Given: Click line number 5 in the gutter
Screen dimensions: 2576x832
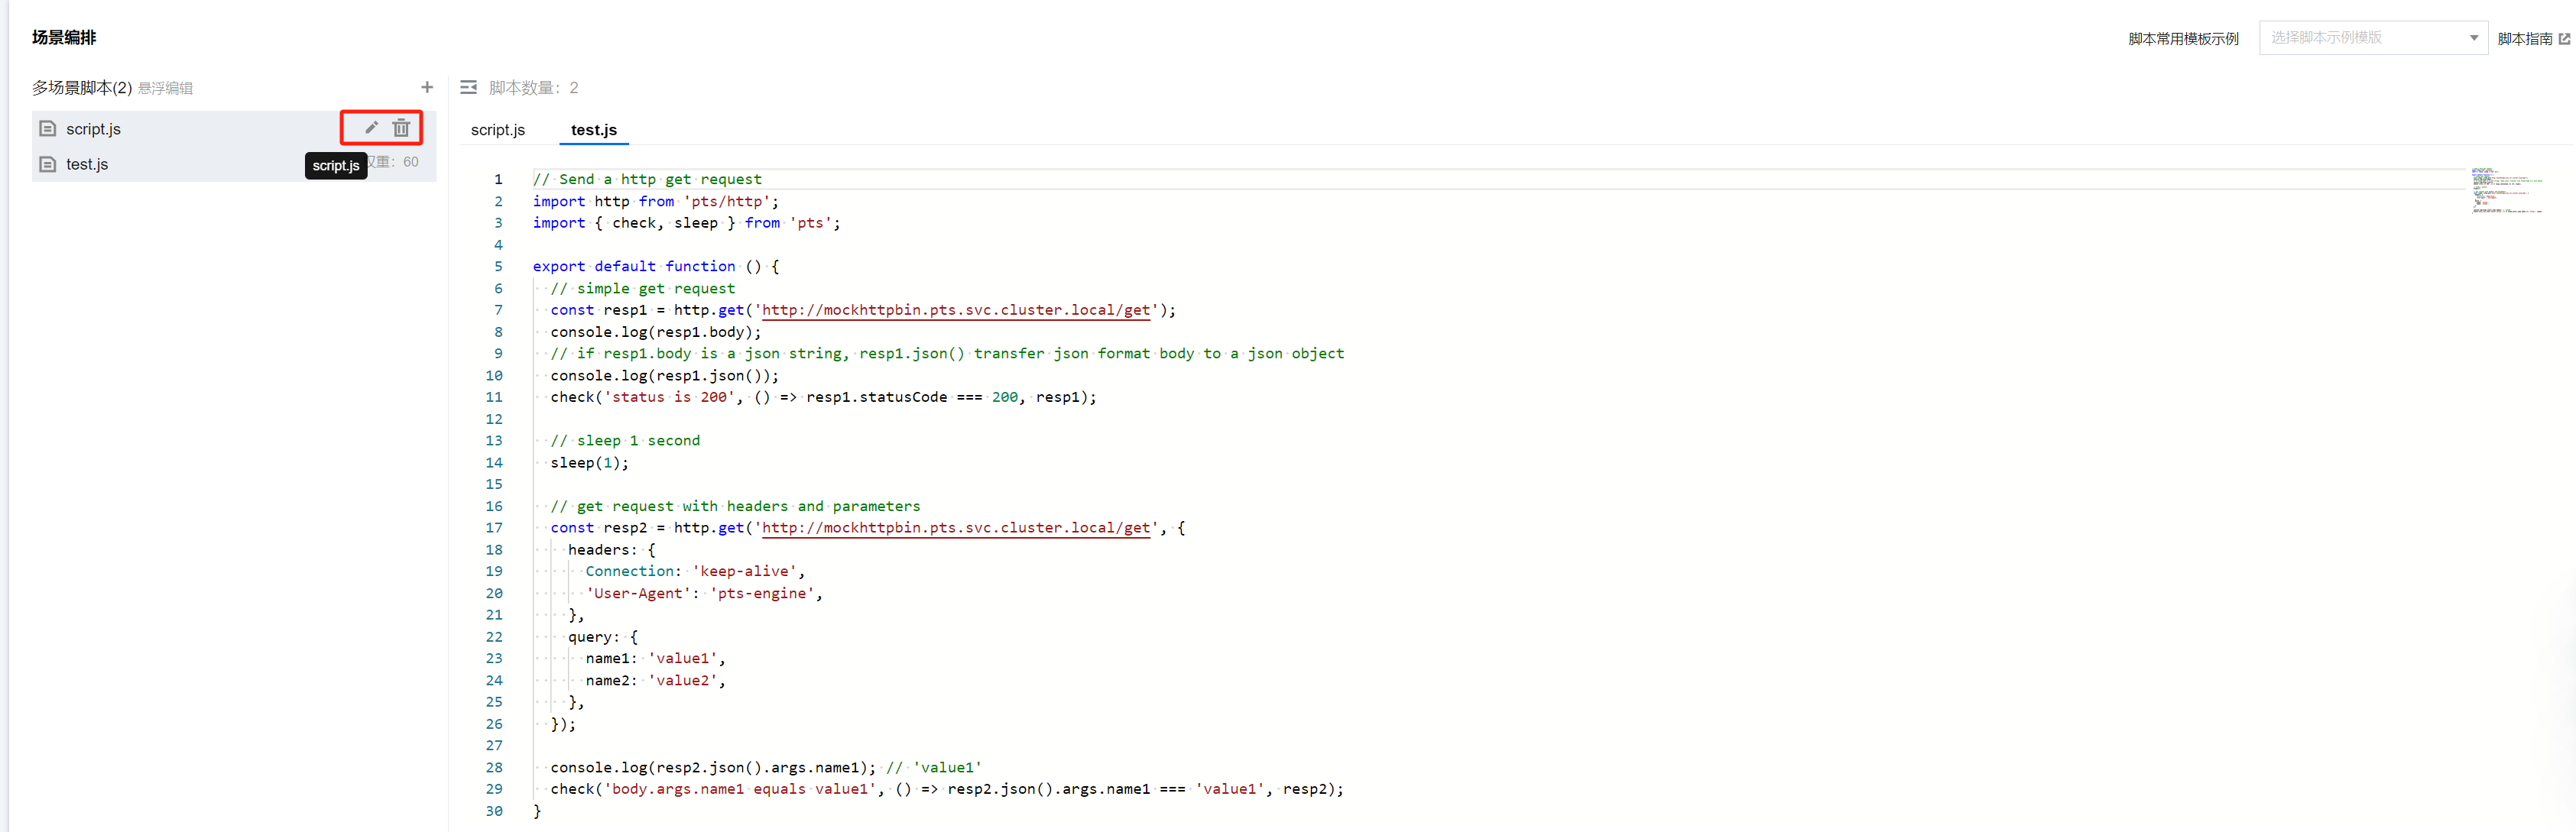Looking at the screenshot, I should tap(498, 266).
